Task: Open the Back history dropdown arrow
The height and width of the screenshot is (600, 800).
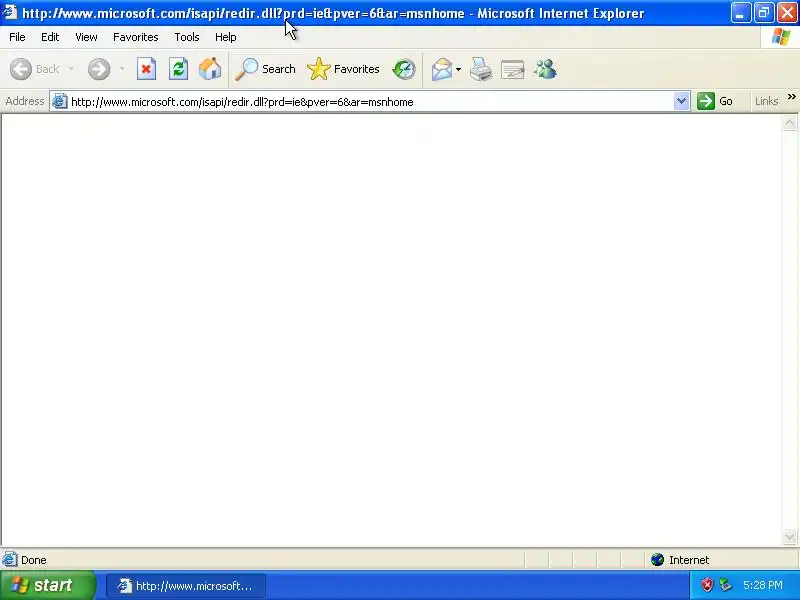Action: click(71, 69)
